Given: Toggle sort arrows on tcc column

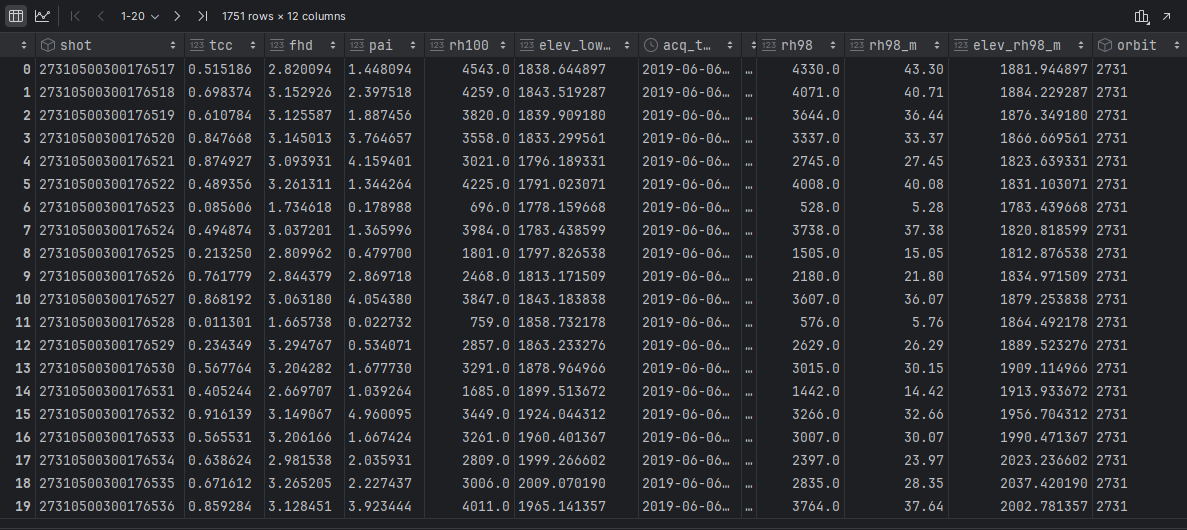Looking at the screenshot, I should 251,45.
